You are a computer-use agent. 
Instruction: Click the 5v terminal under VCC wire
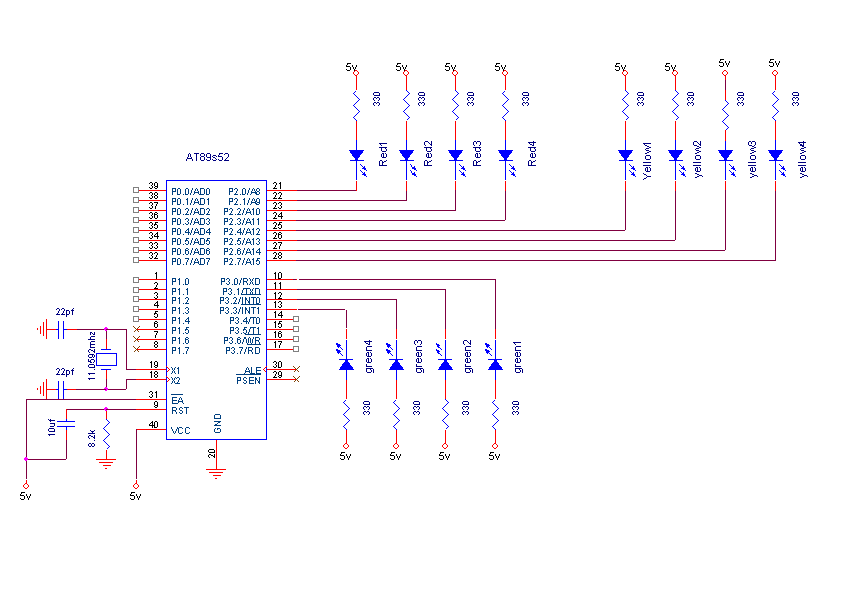[136, 486]
